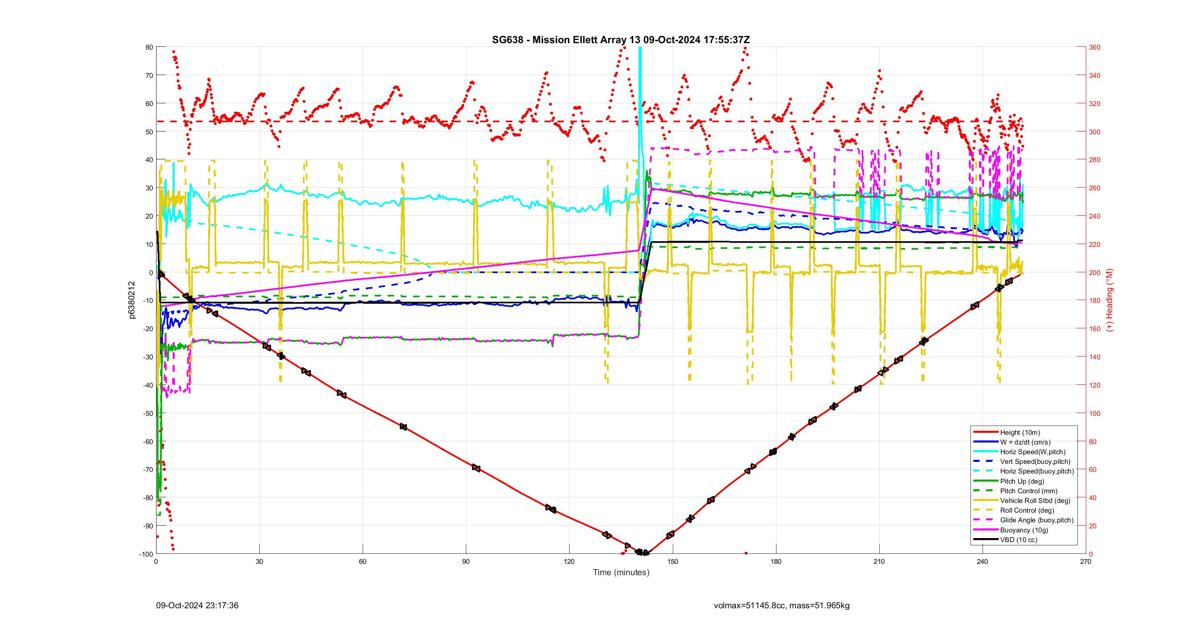The width and height of the screenshot is (1200, 622).
Task: Click the magenta Buoyancy line sample in legend
Action: pyautogui.click(x=984, y=530)
